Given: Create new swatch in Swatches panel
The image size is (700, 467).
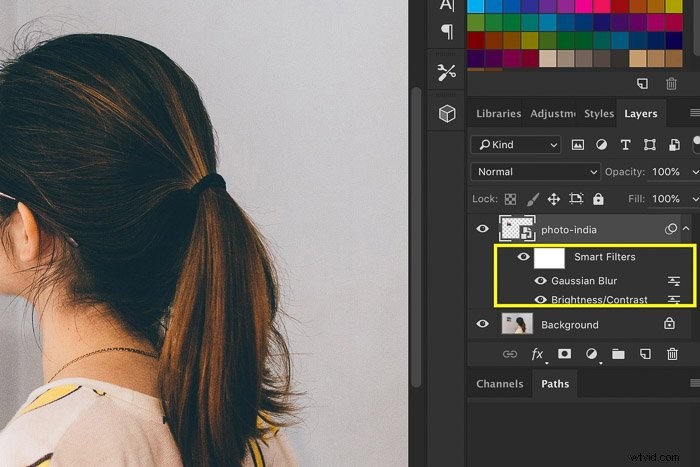Looking at the screenshot, I should 642,83.
